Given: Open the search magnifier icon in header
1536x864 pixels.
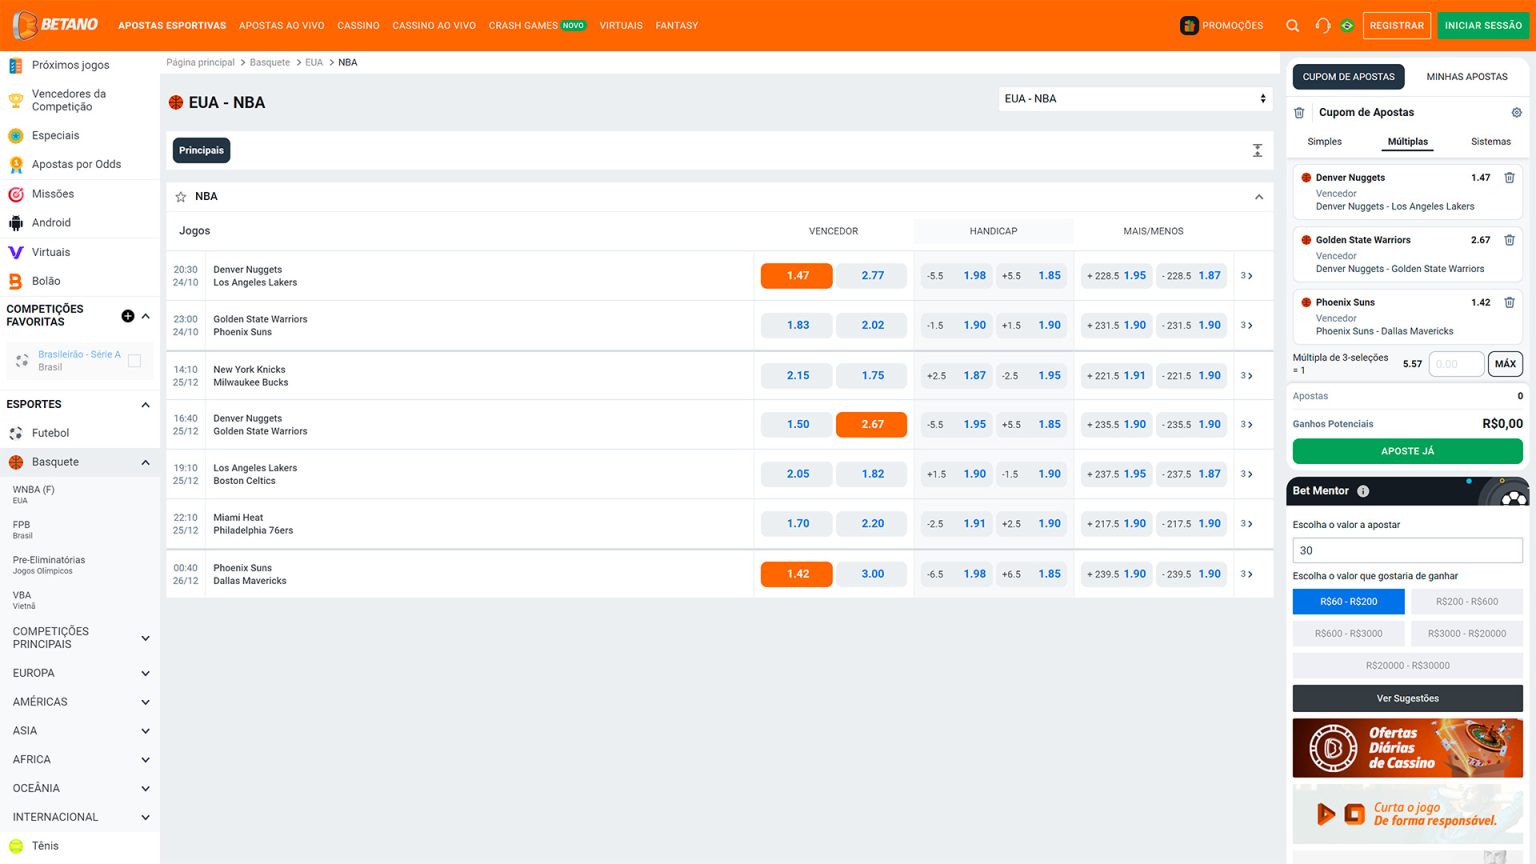Looking at the screenshot, I should pyautogui.click(x=1292, y=25).
